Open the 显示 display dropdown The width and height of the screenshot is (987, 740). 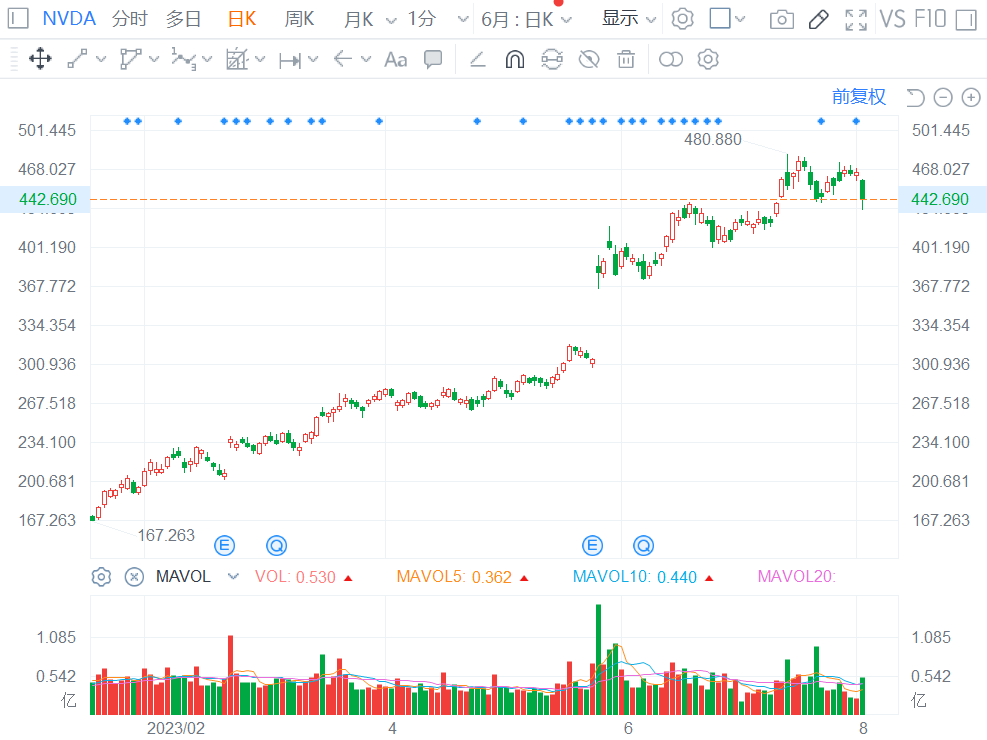click(x=629, y=19)
